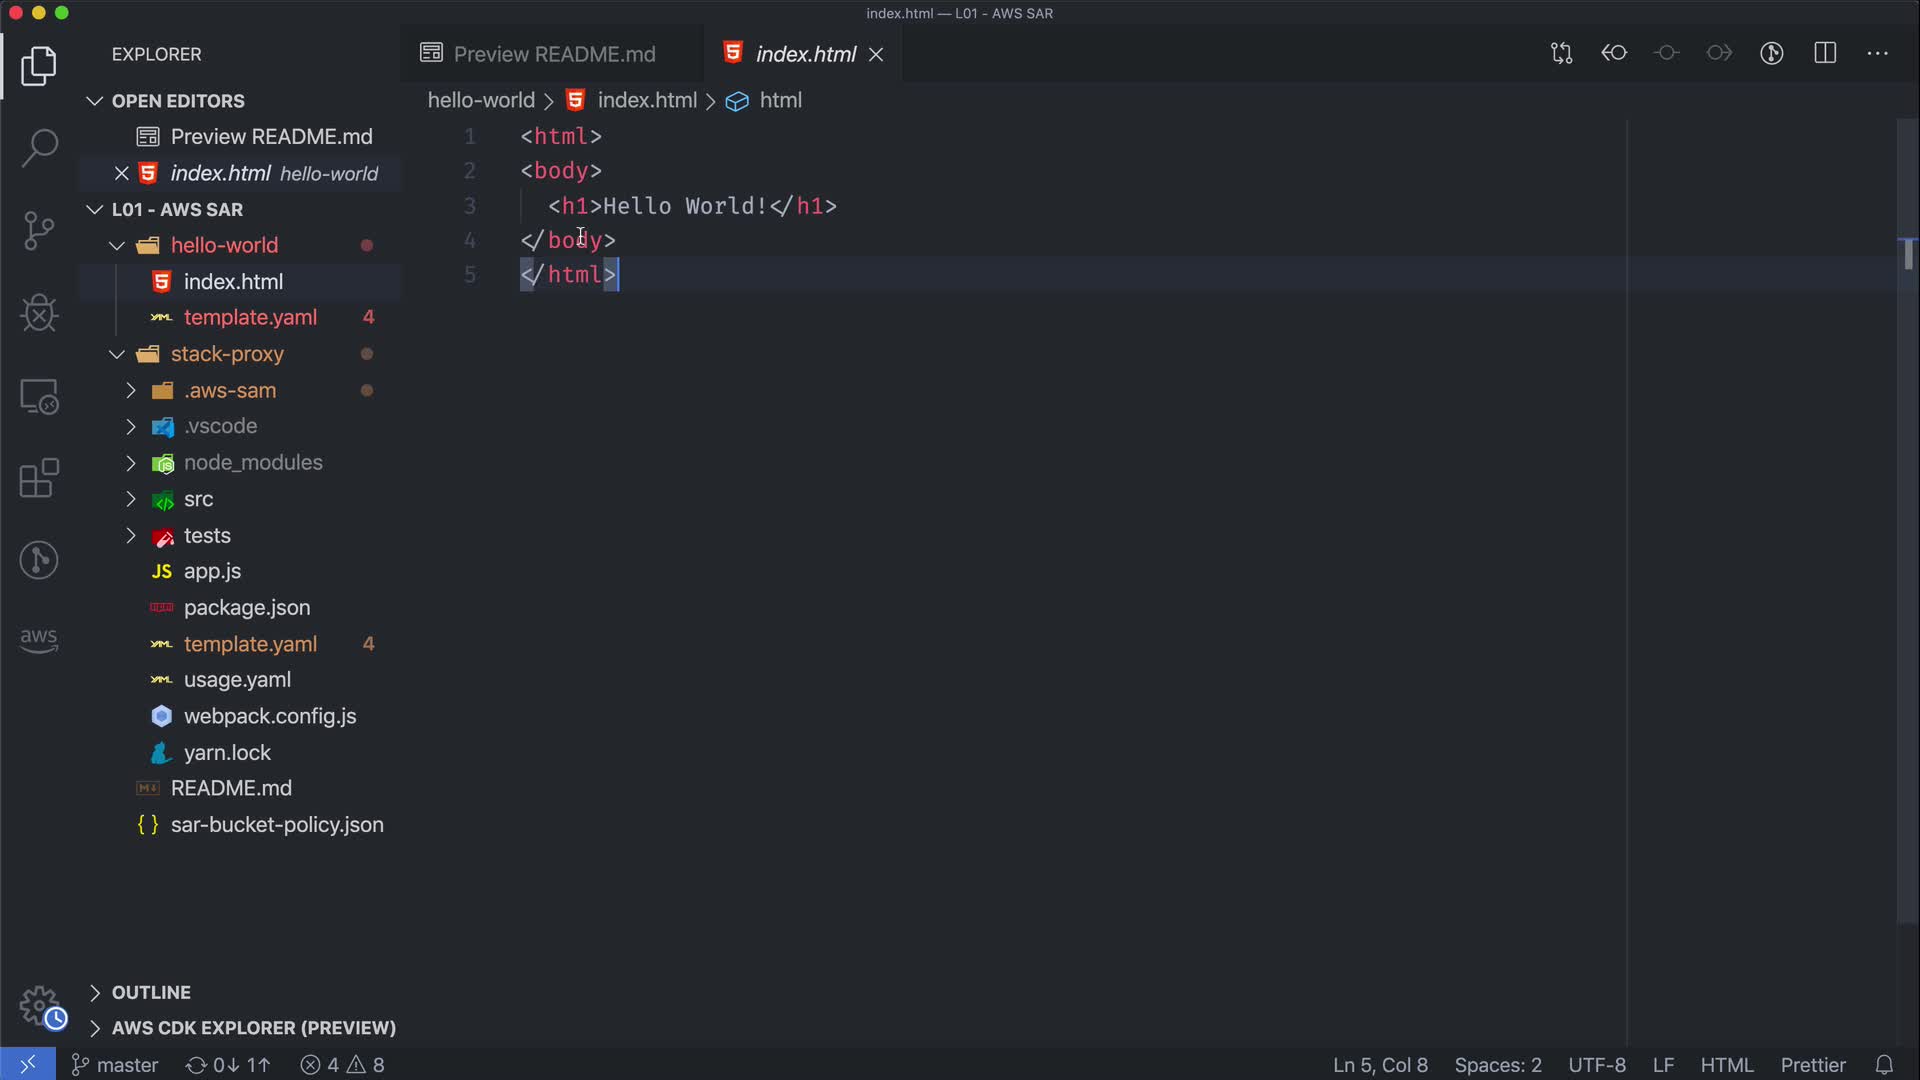Open Source Control view
The image size is (1920, 1080).
(x=39, y=231)
